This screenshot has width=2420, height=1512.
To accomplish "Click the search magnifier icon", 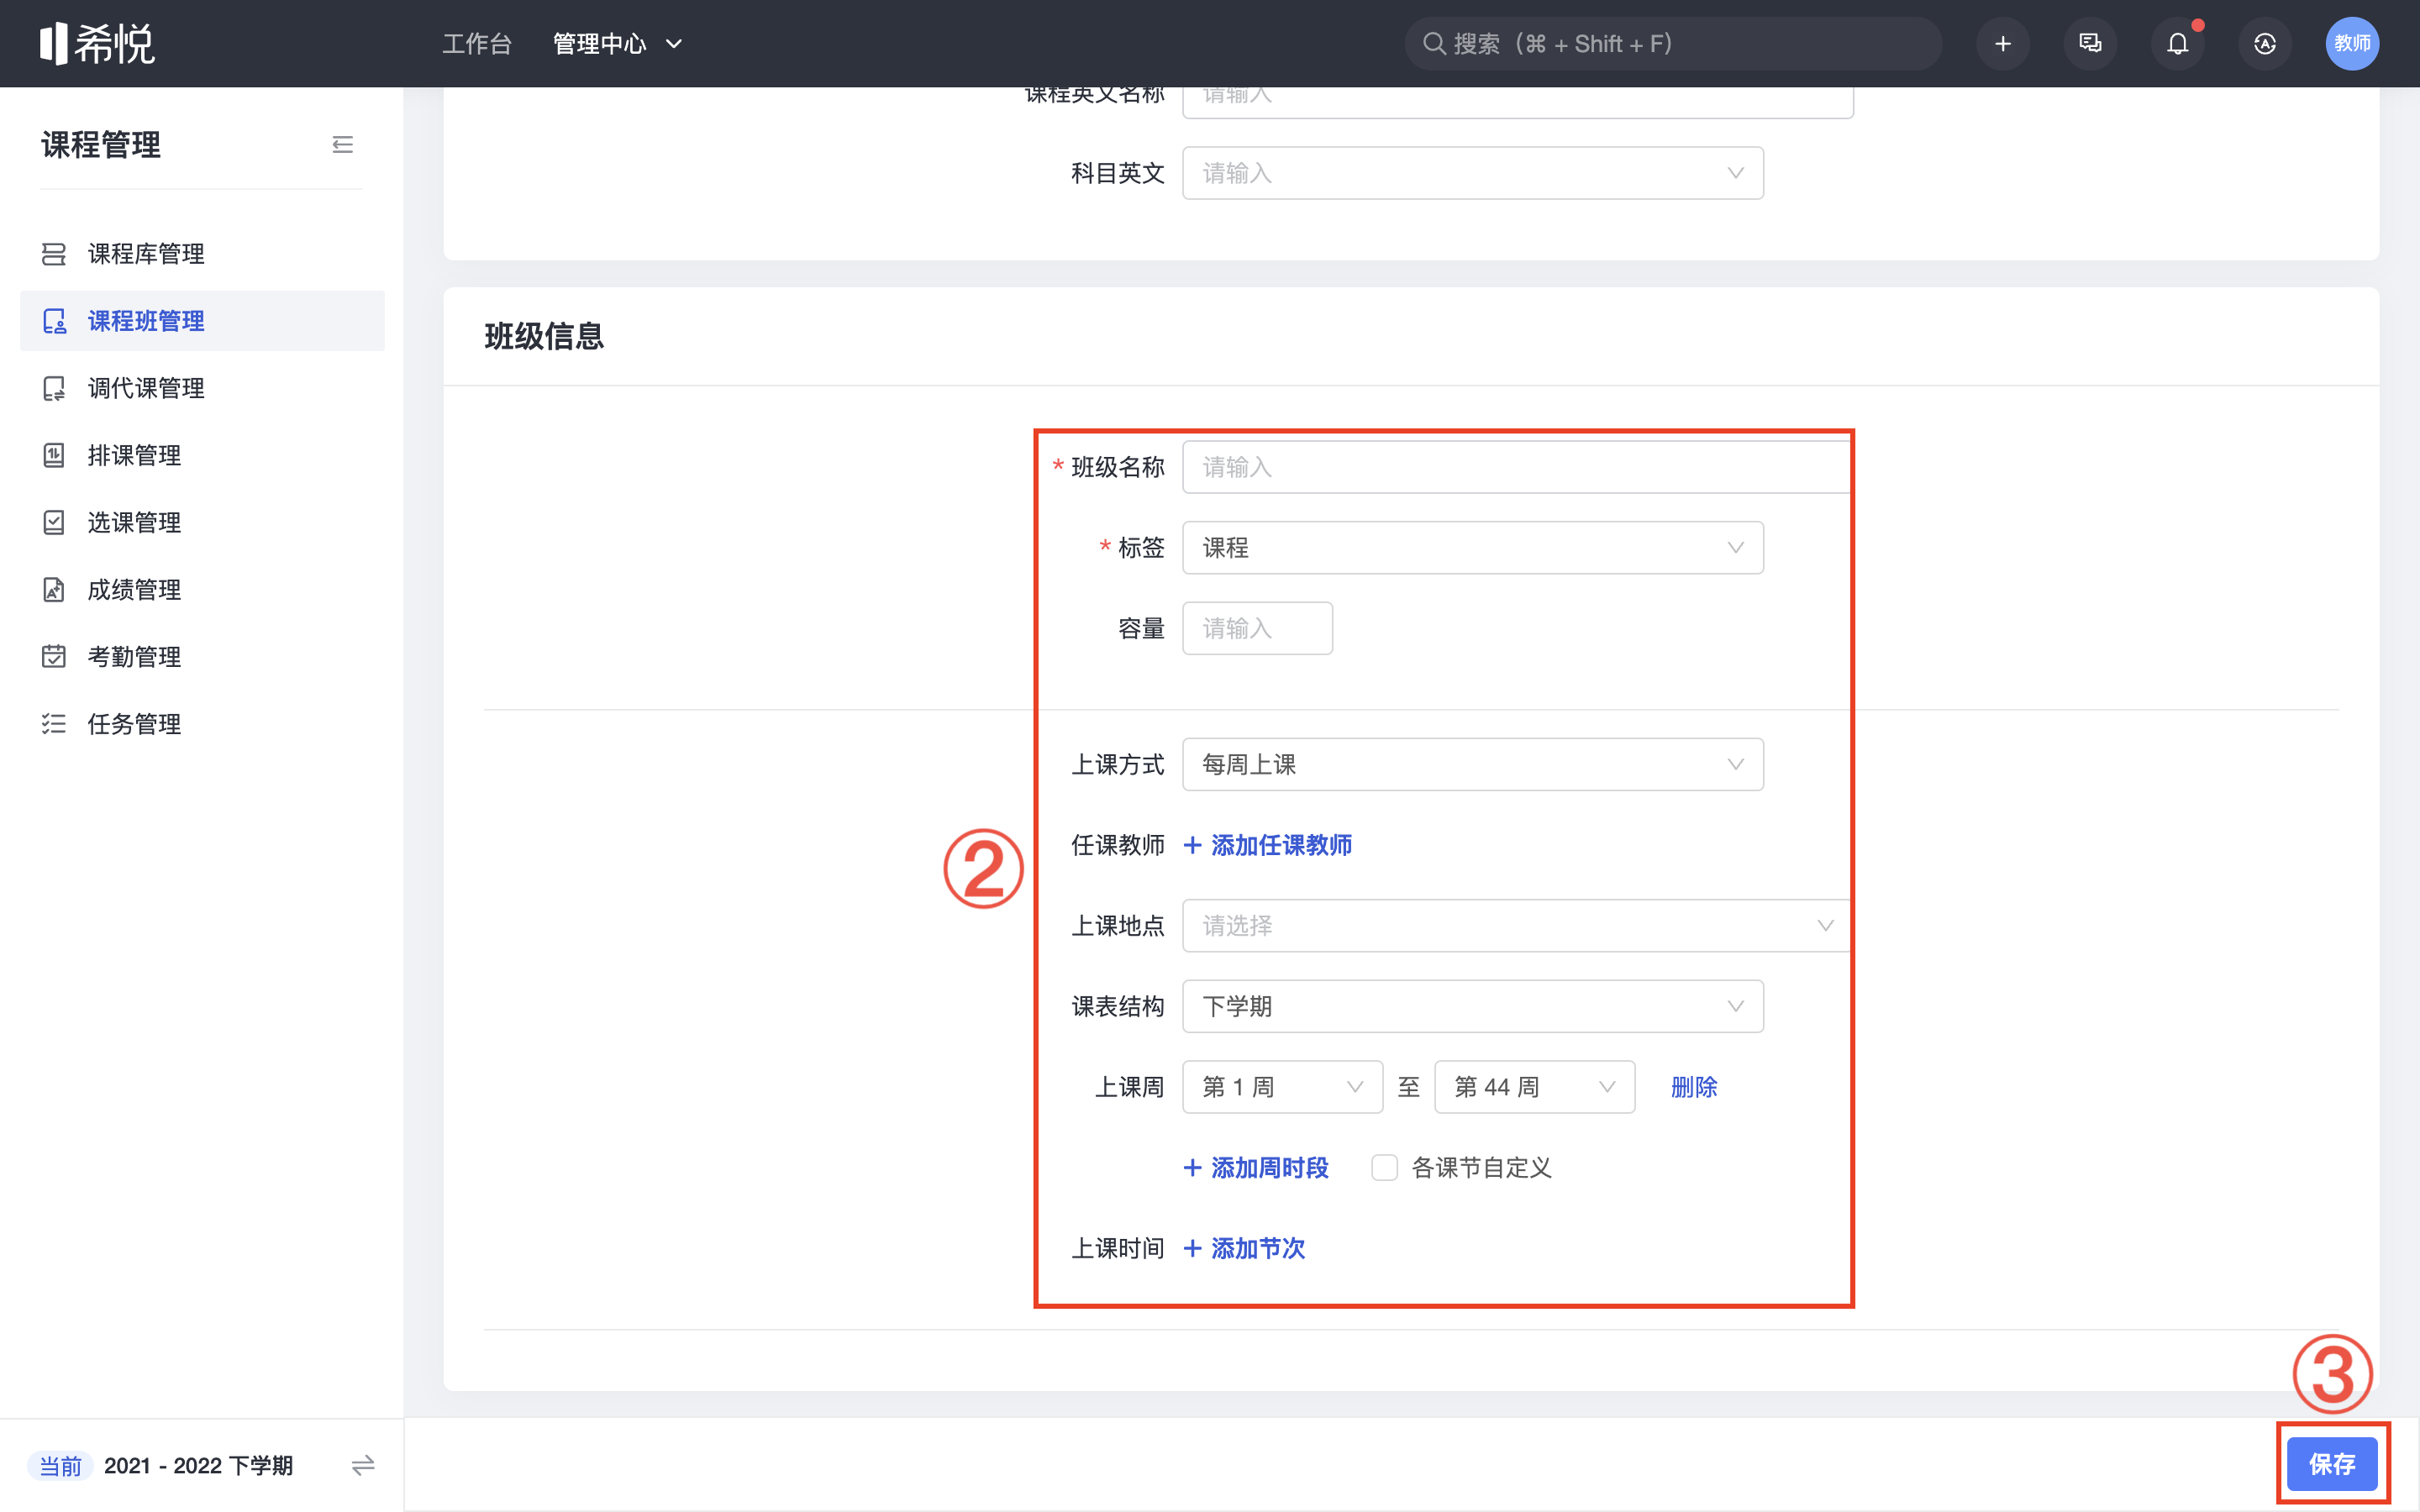I will click(1434, 44).
